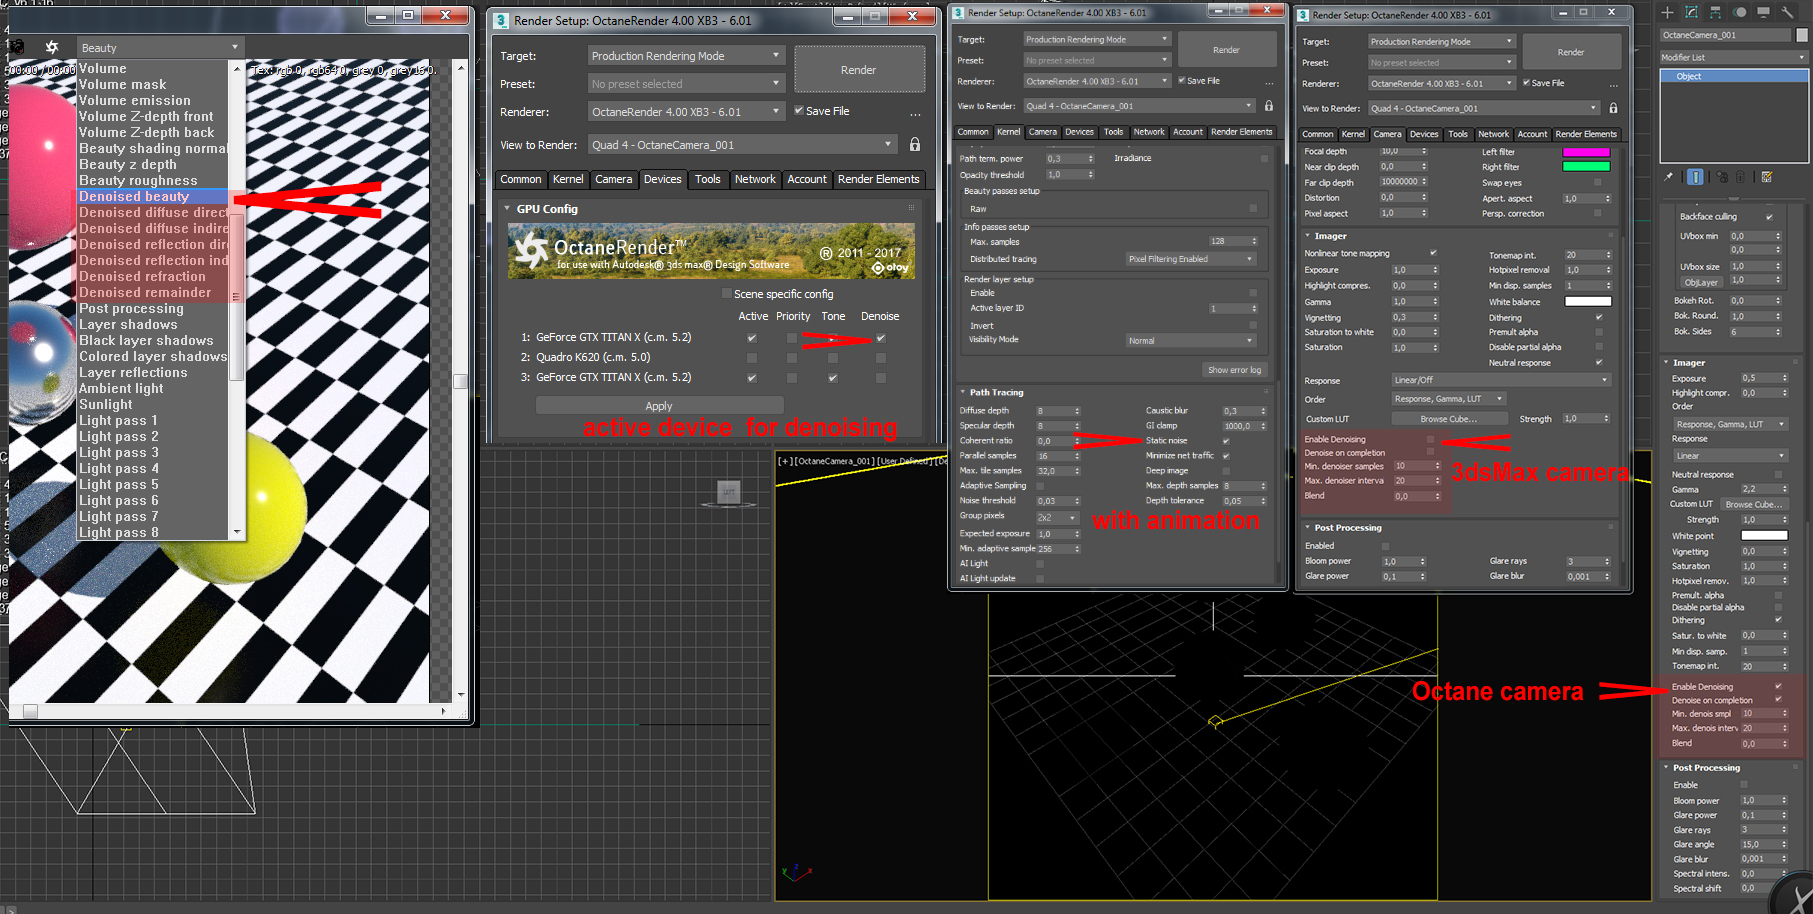Click Apply button under GPU device list
The width and height of the screenshot is (1813, 914).
click(x=659, y=406)
